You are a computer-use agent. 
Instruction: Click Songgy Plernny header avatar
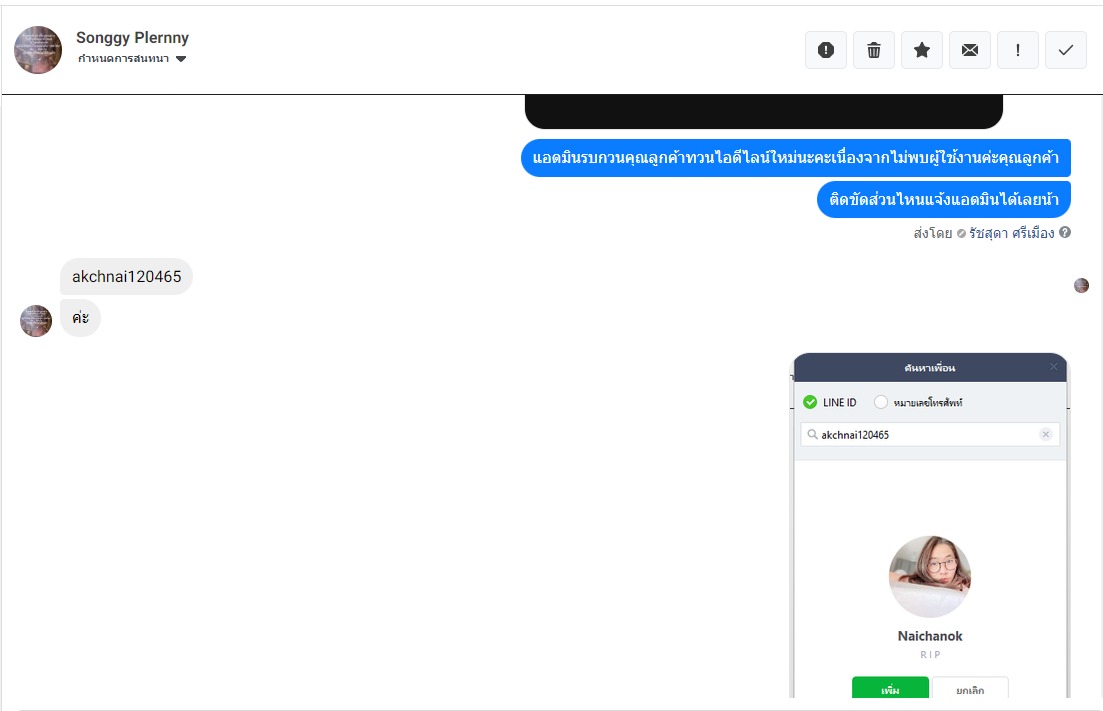(38, 50)
